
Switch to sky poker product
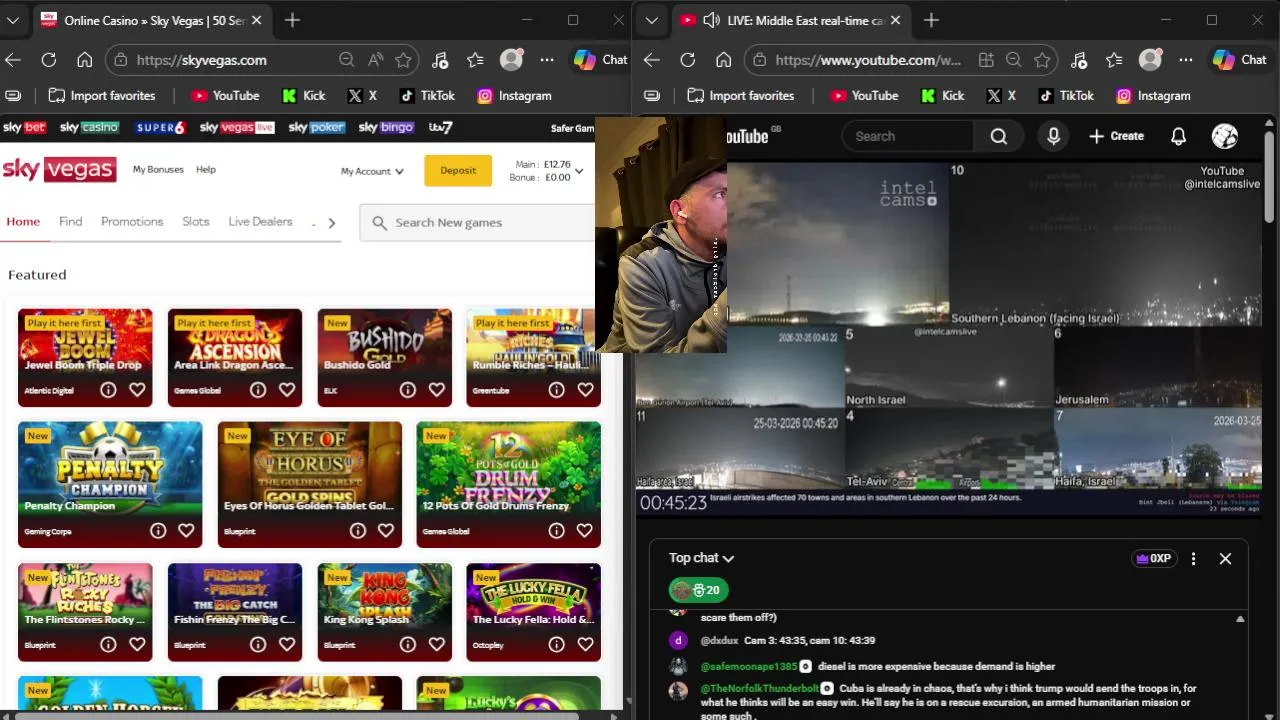(x=317, y=128)
